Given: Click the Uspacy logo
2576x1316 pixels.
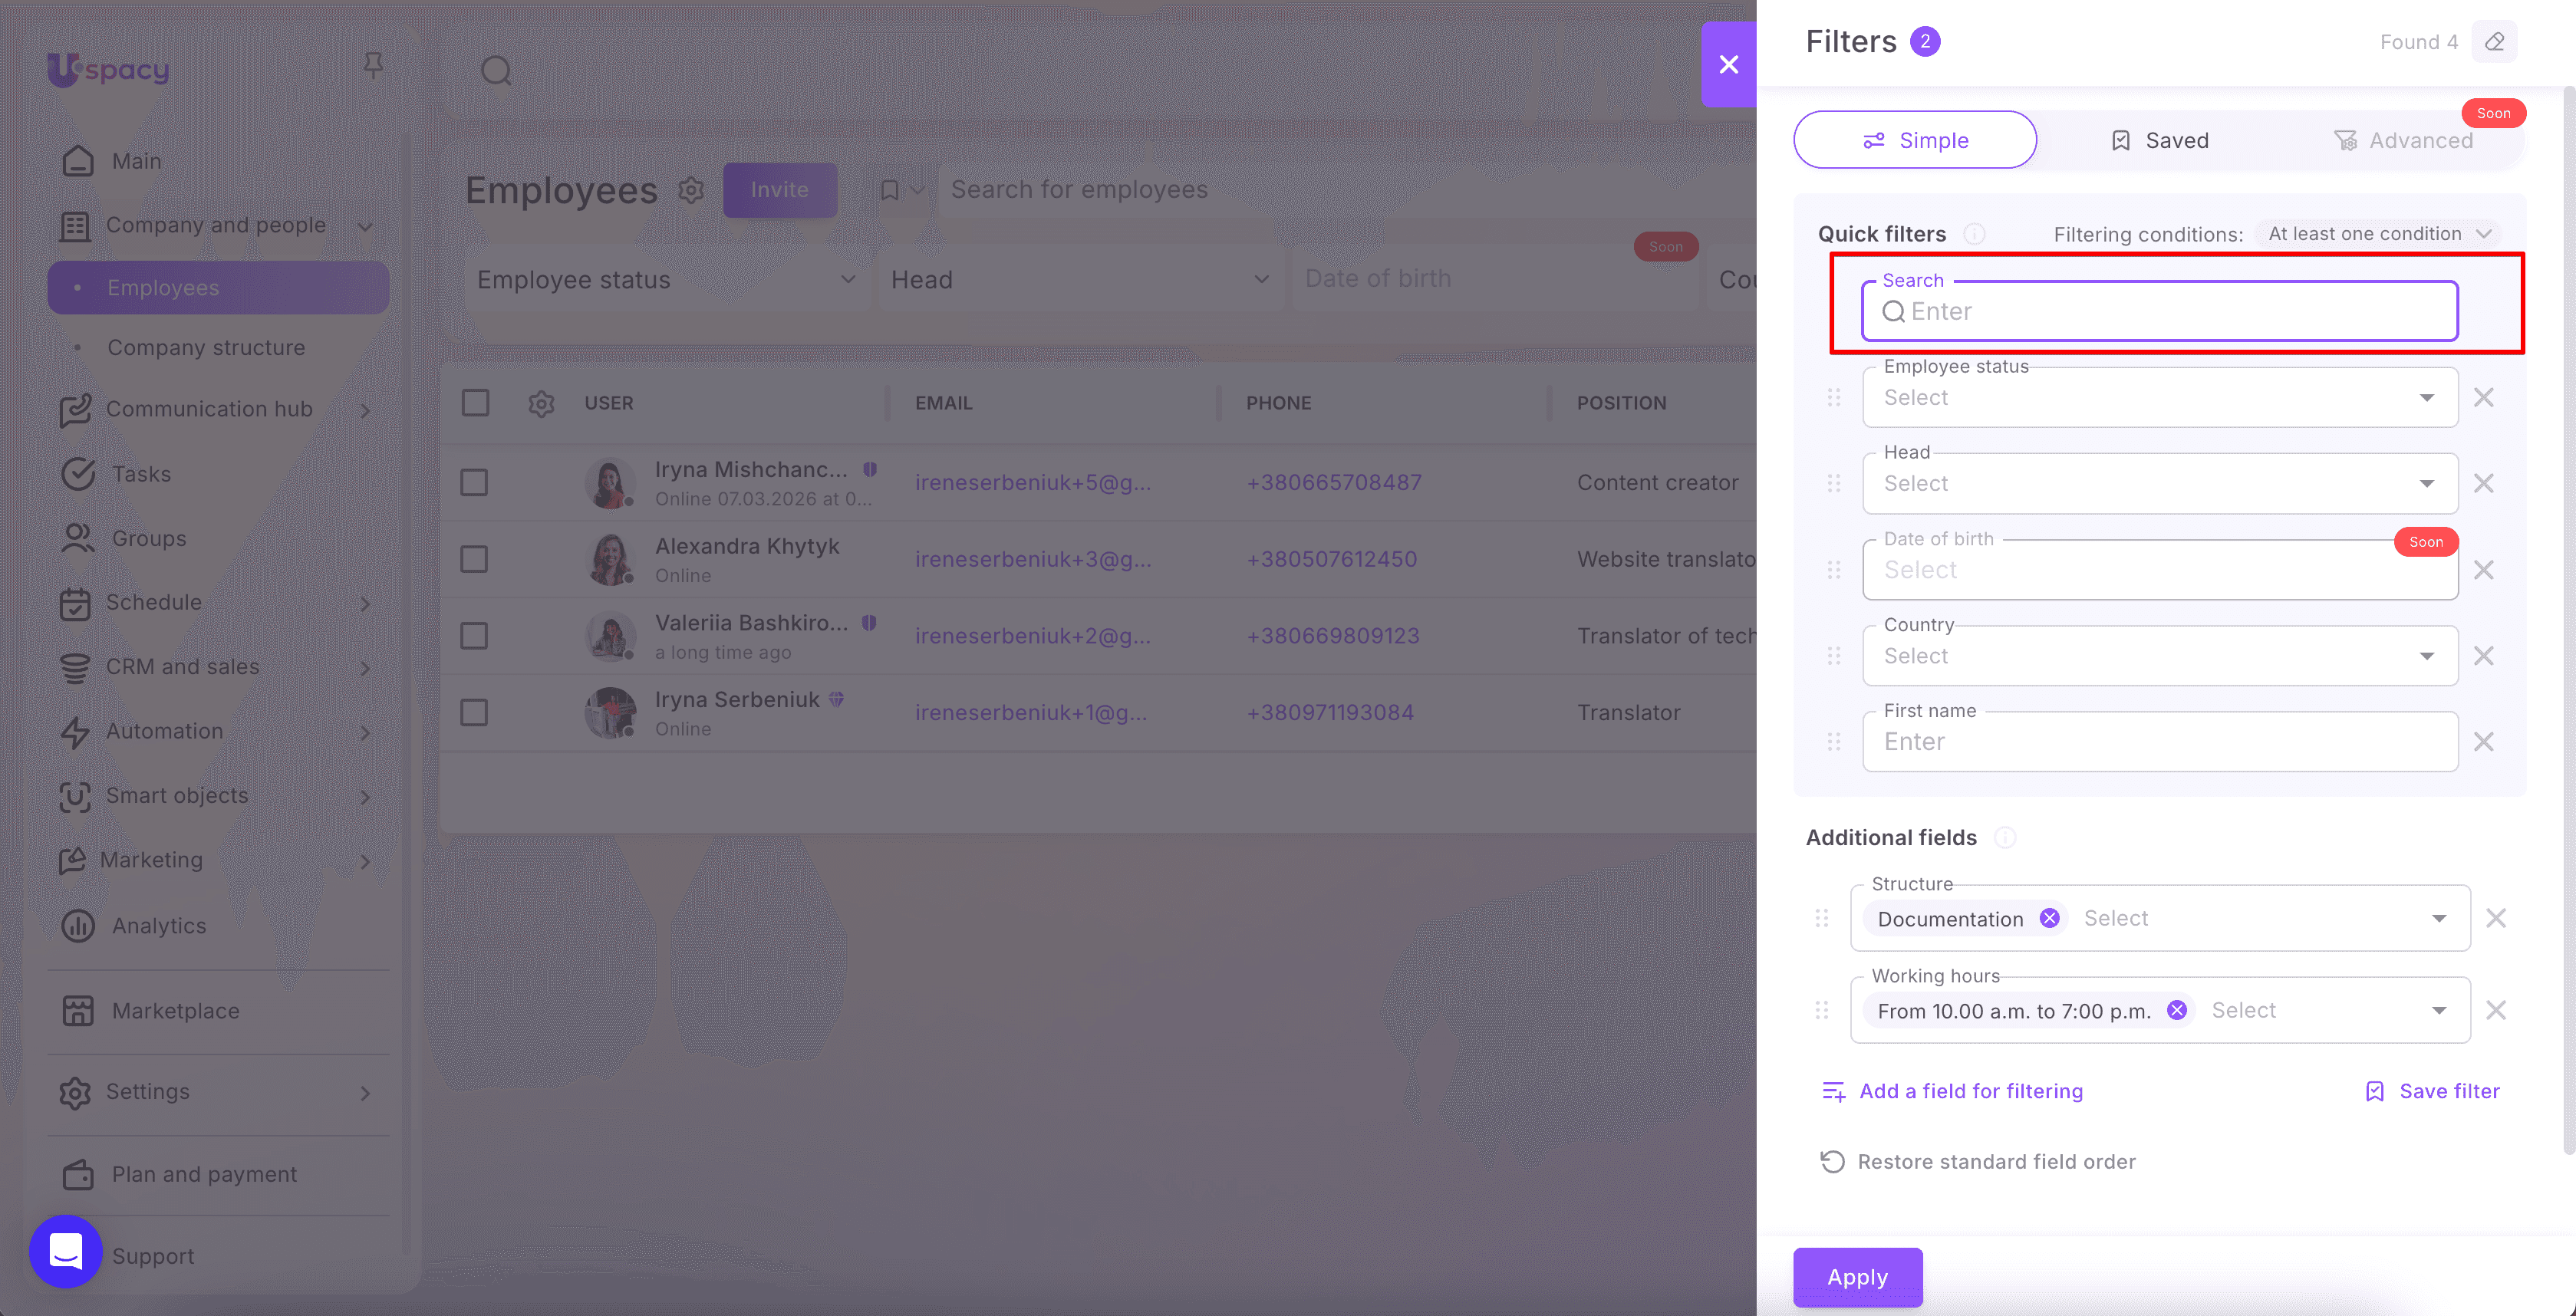Looking at the screenshot, I should tap(108, 69).
